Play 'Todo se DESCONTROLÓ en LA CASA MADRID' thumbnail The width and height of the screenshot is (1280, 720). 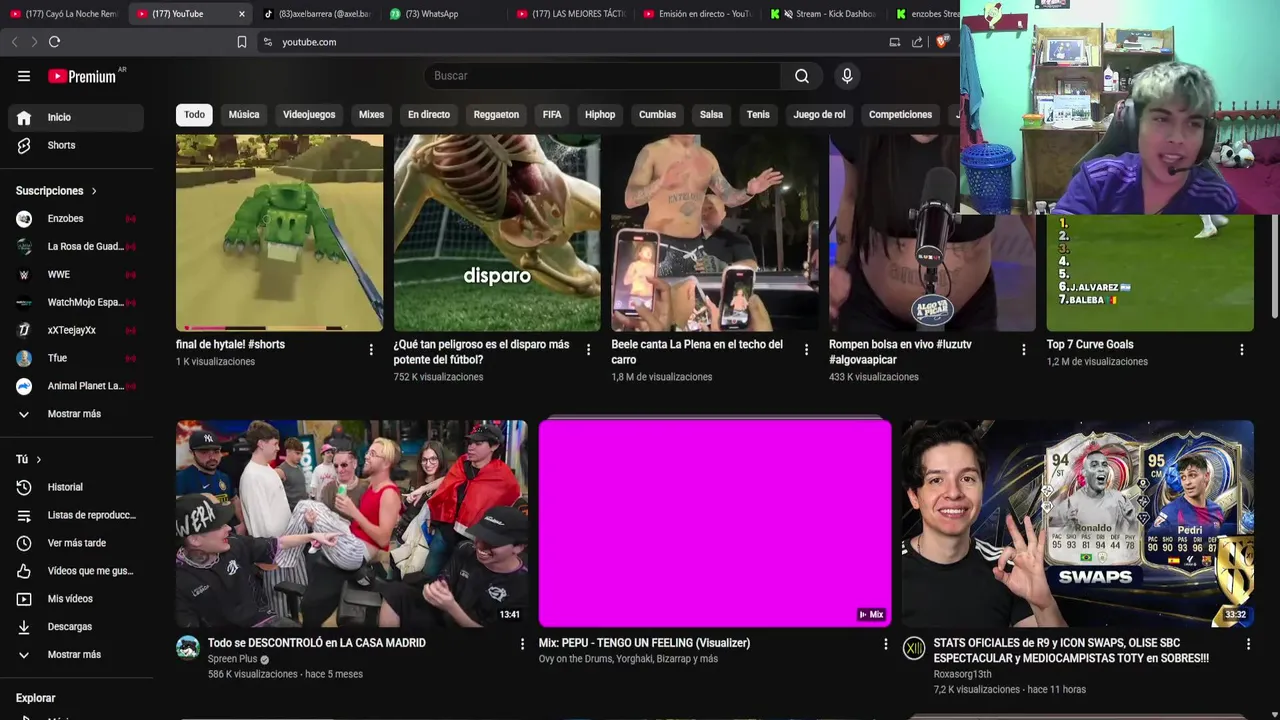pos(352,524)
